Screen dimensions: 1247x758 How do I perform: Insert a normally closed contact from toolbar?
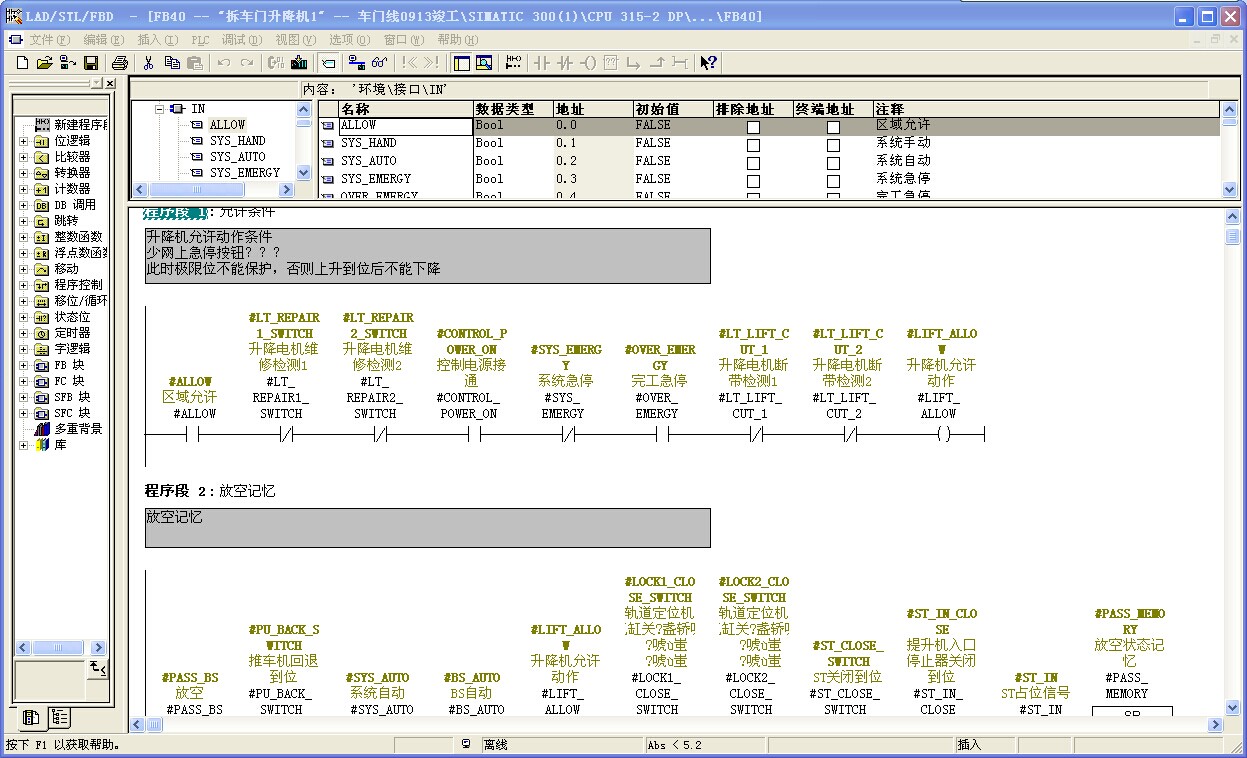[566, 63]
